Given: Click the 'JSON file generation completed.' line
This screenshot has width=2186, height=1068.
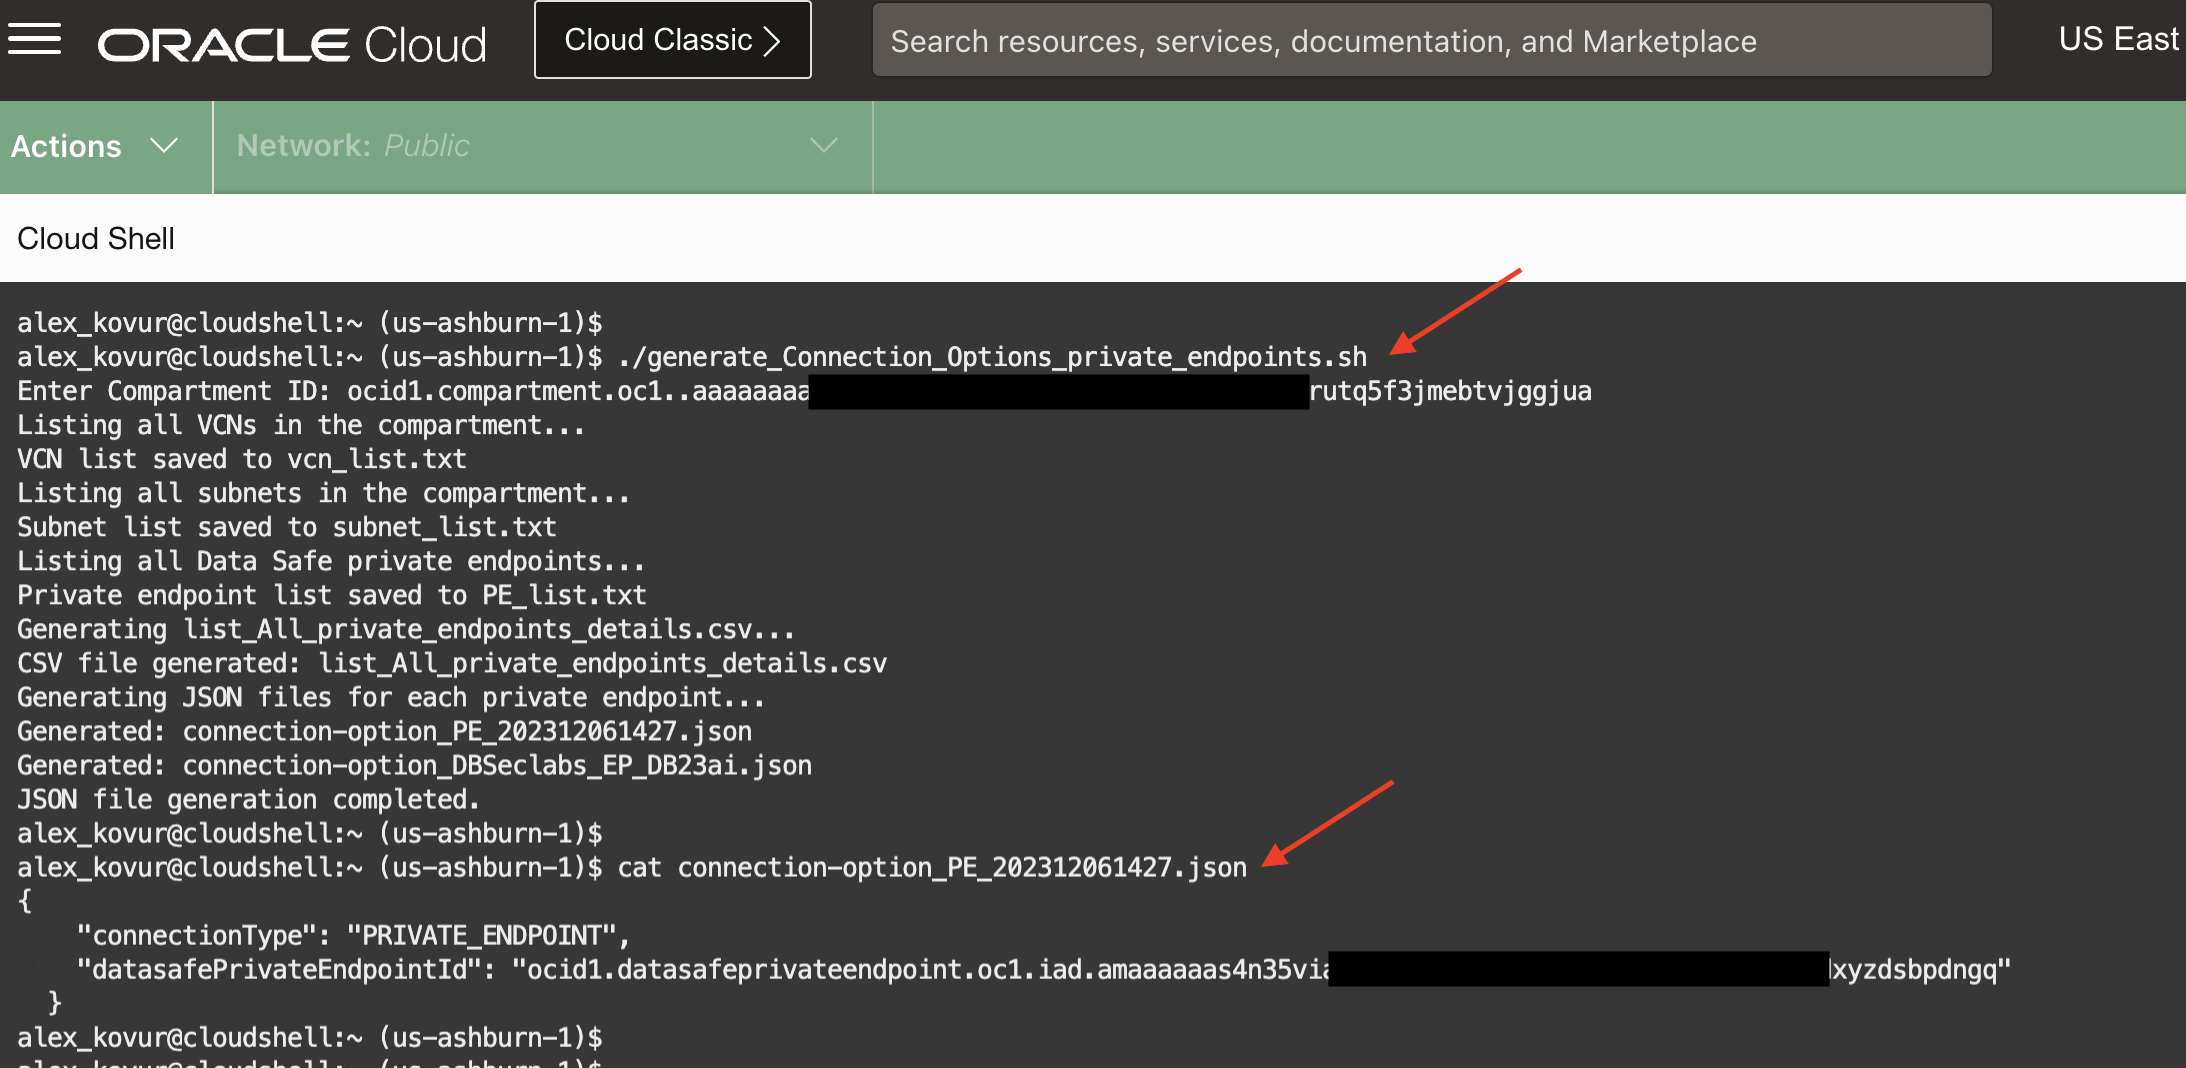Looking at the screenshot, I should (249, 799).
